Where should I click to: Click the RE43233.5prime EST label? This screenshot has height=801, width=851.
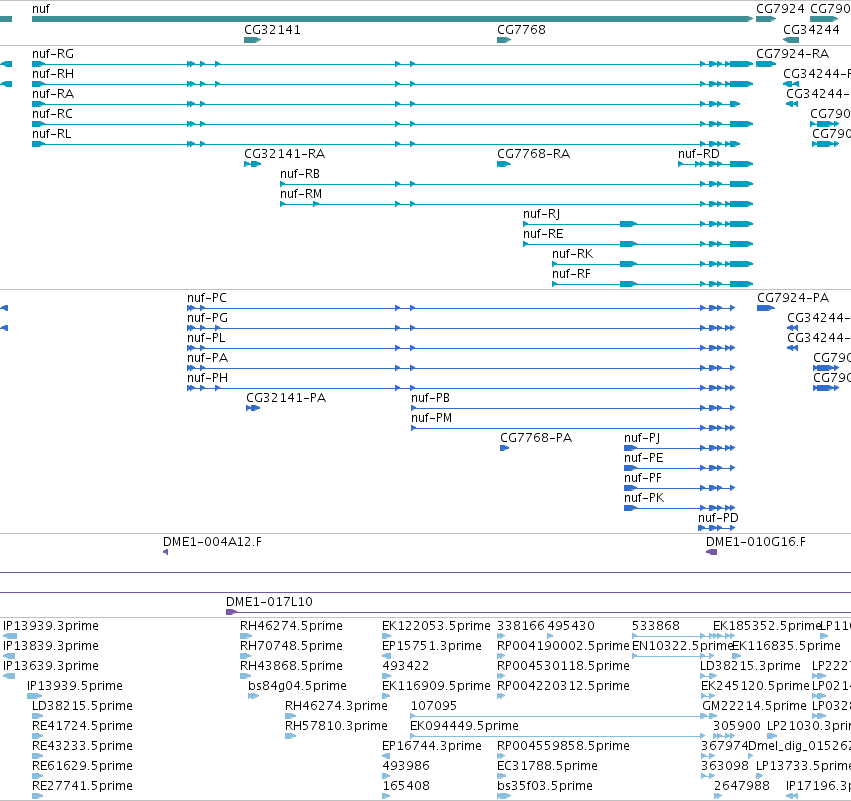tap(82, 747)
